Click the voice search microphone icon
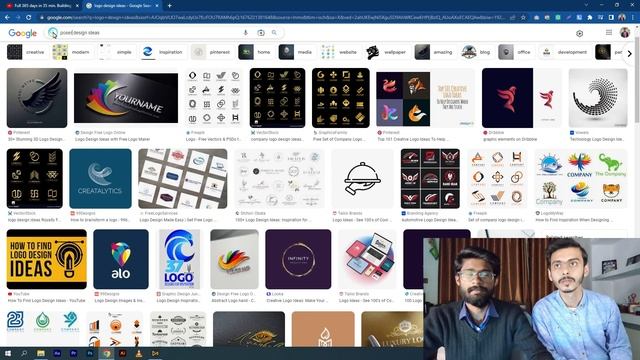The width and height of the screenshot is (640, 360). coord(245,33)
